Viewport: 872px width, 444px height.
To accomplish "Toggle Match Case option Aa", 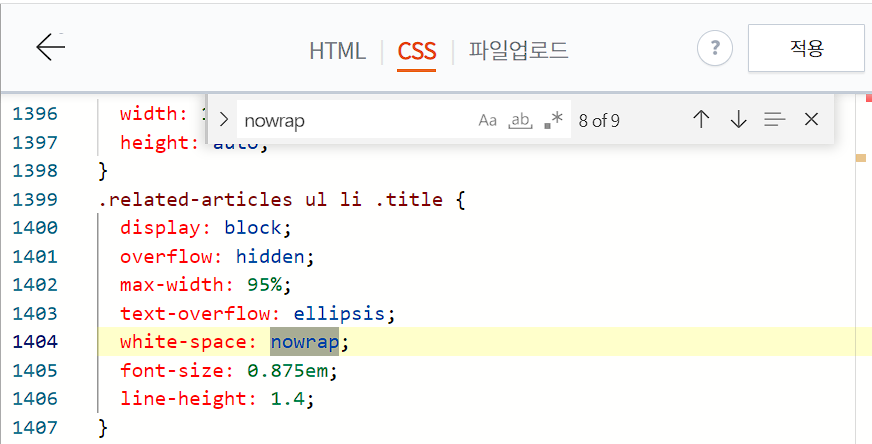I will coord(487,120).
